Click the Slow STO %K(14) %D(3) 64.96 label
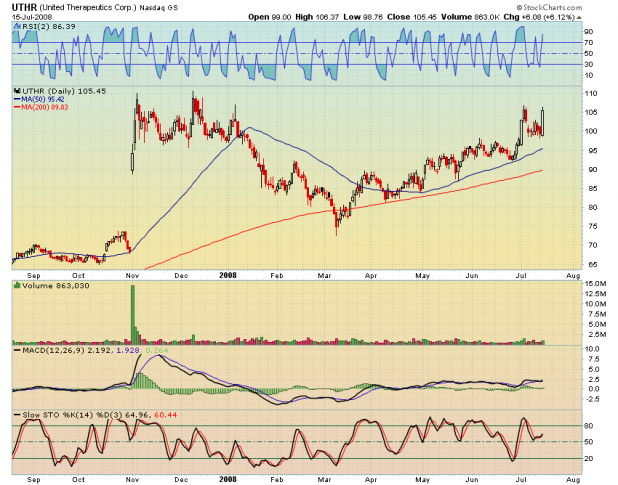The image size is (618, 485). tap(86, 415)
